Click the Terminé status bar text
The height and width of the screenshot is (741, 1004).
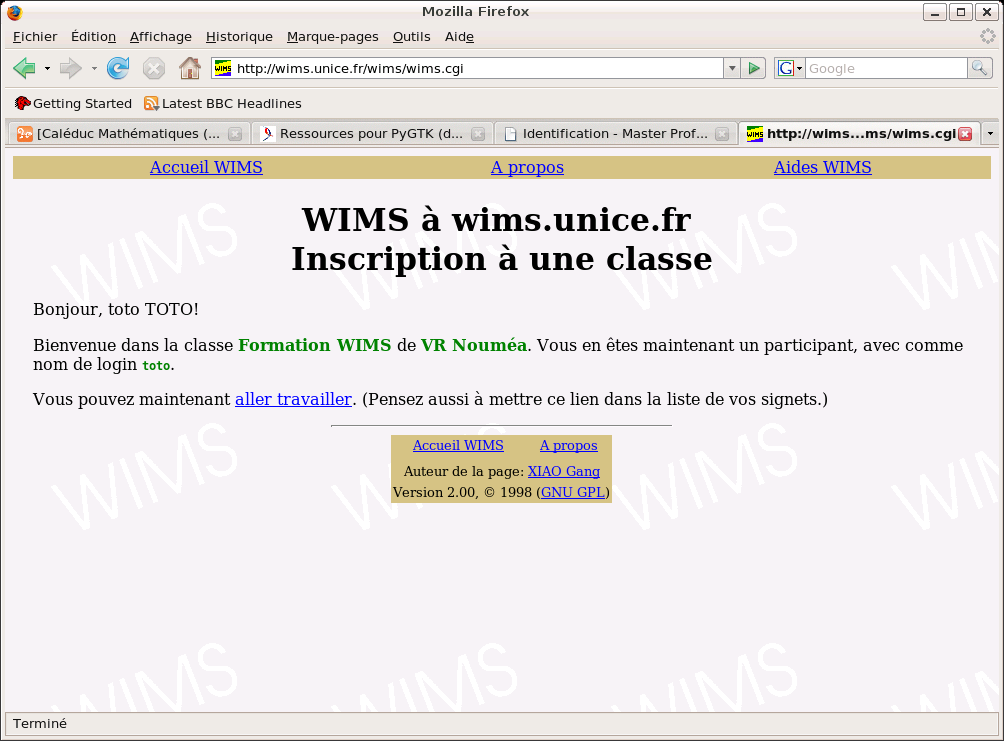coord(40,723)
